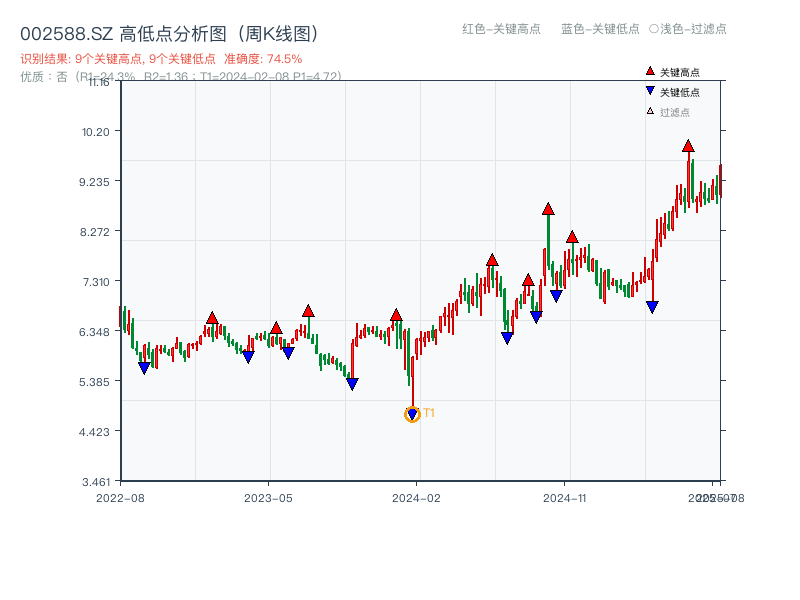Click the orange T1 text label
This screenshot has width=800, height=600.
(429, 413)
